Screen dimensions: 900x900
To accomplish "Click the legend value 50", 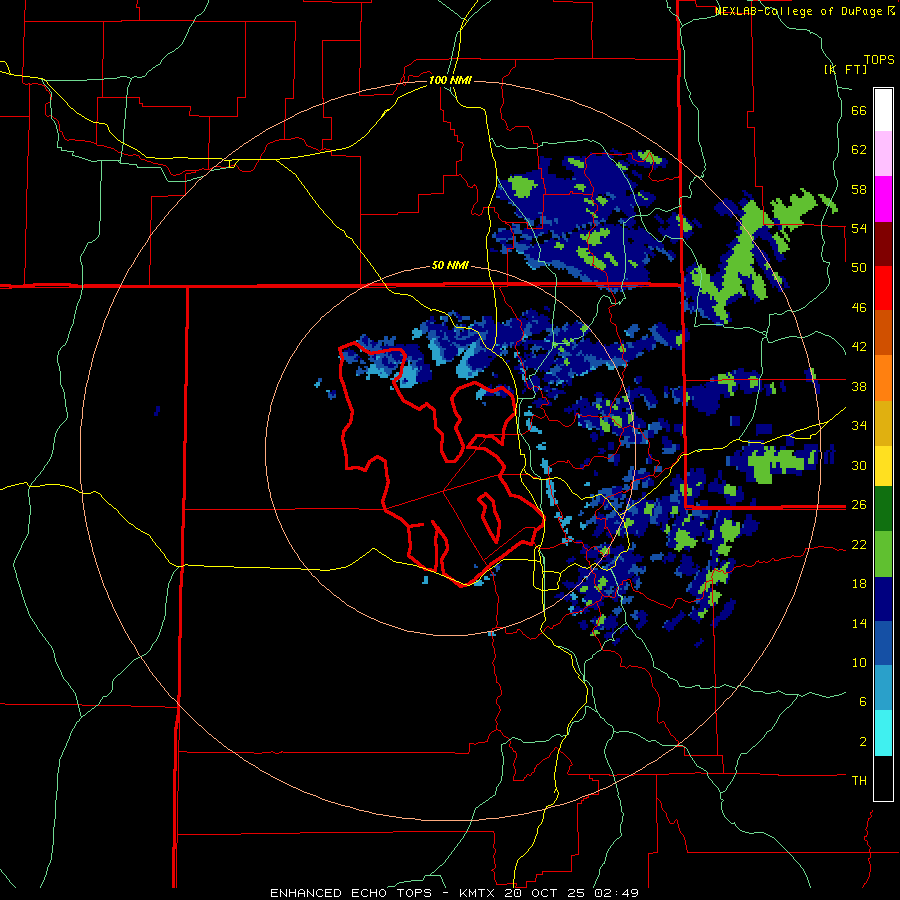I will pyautogui.click(x=859, y=268).
